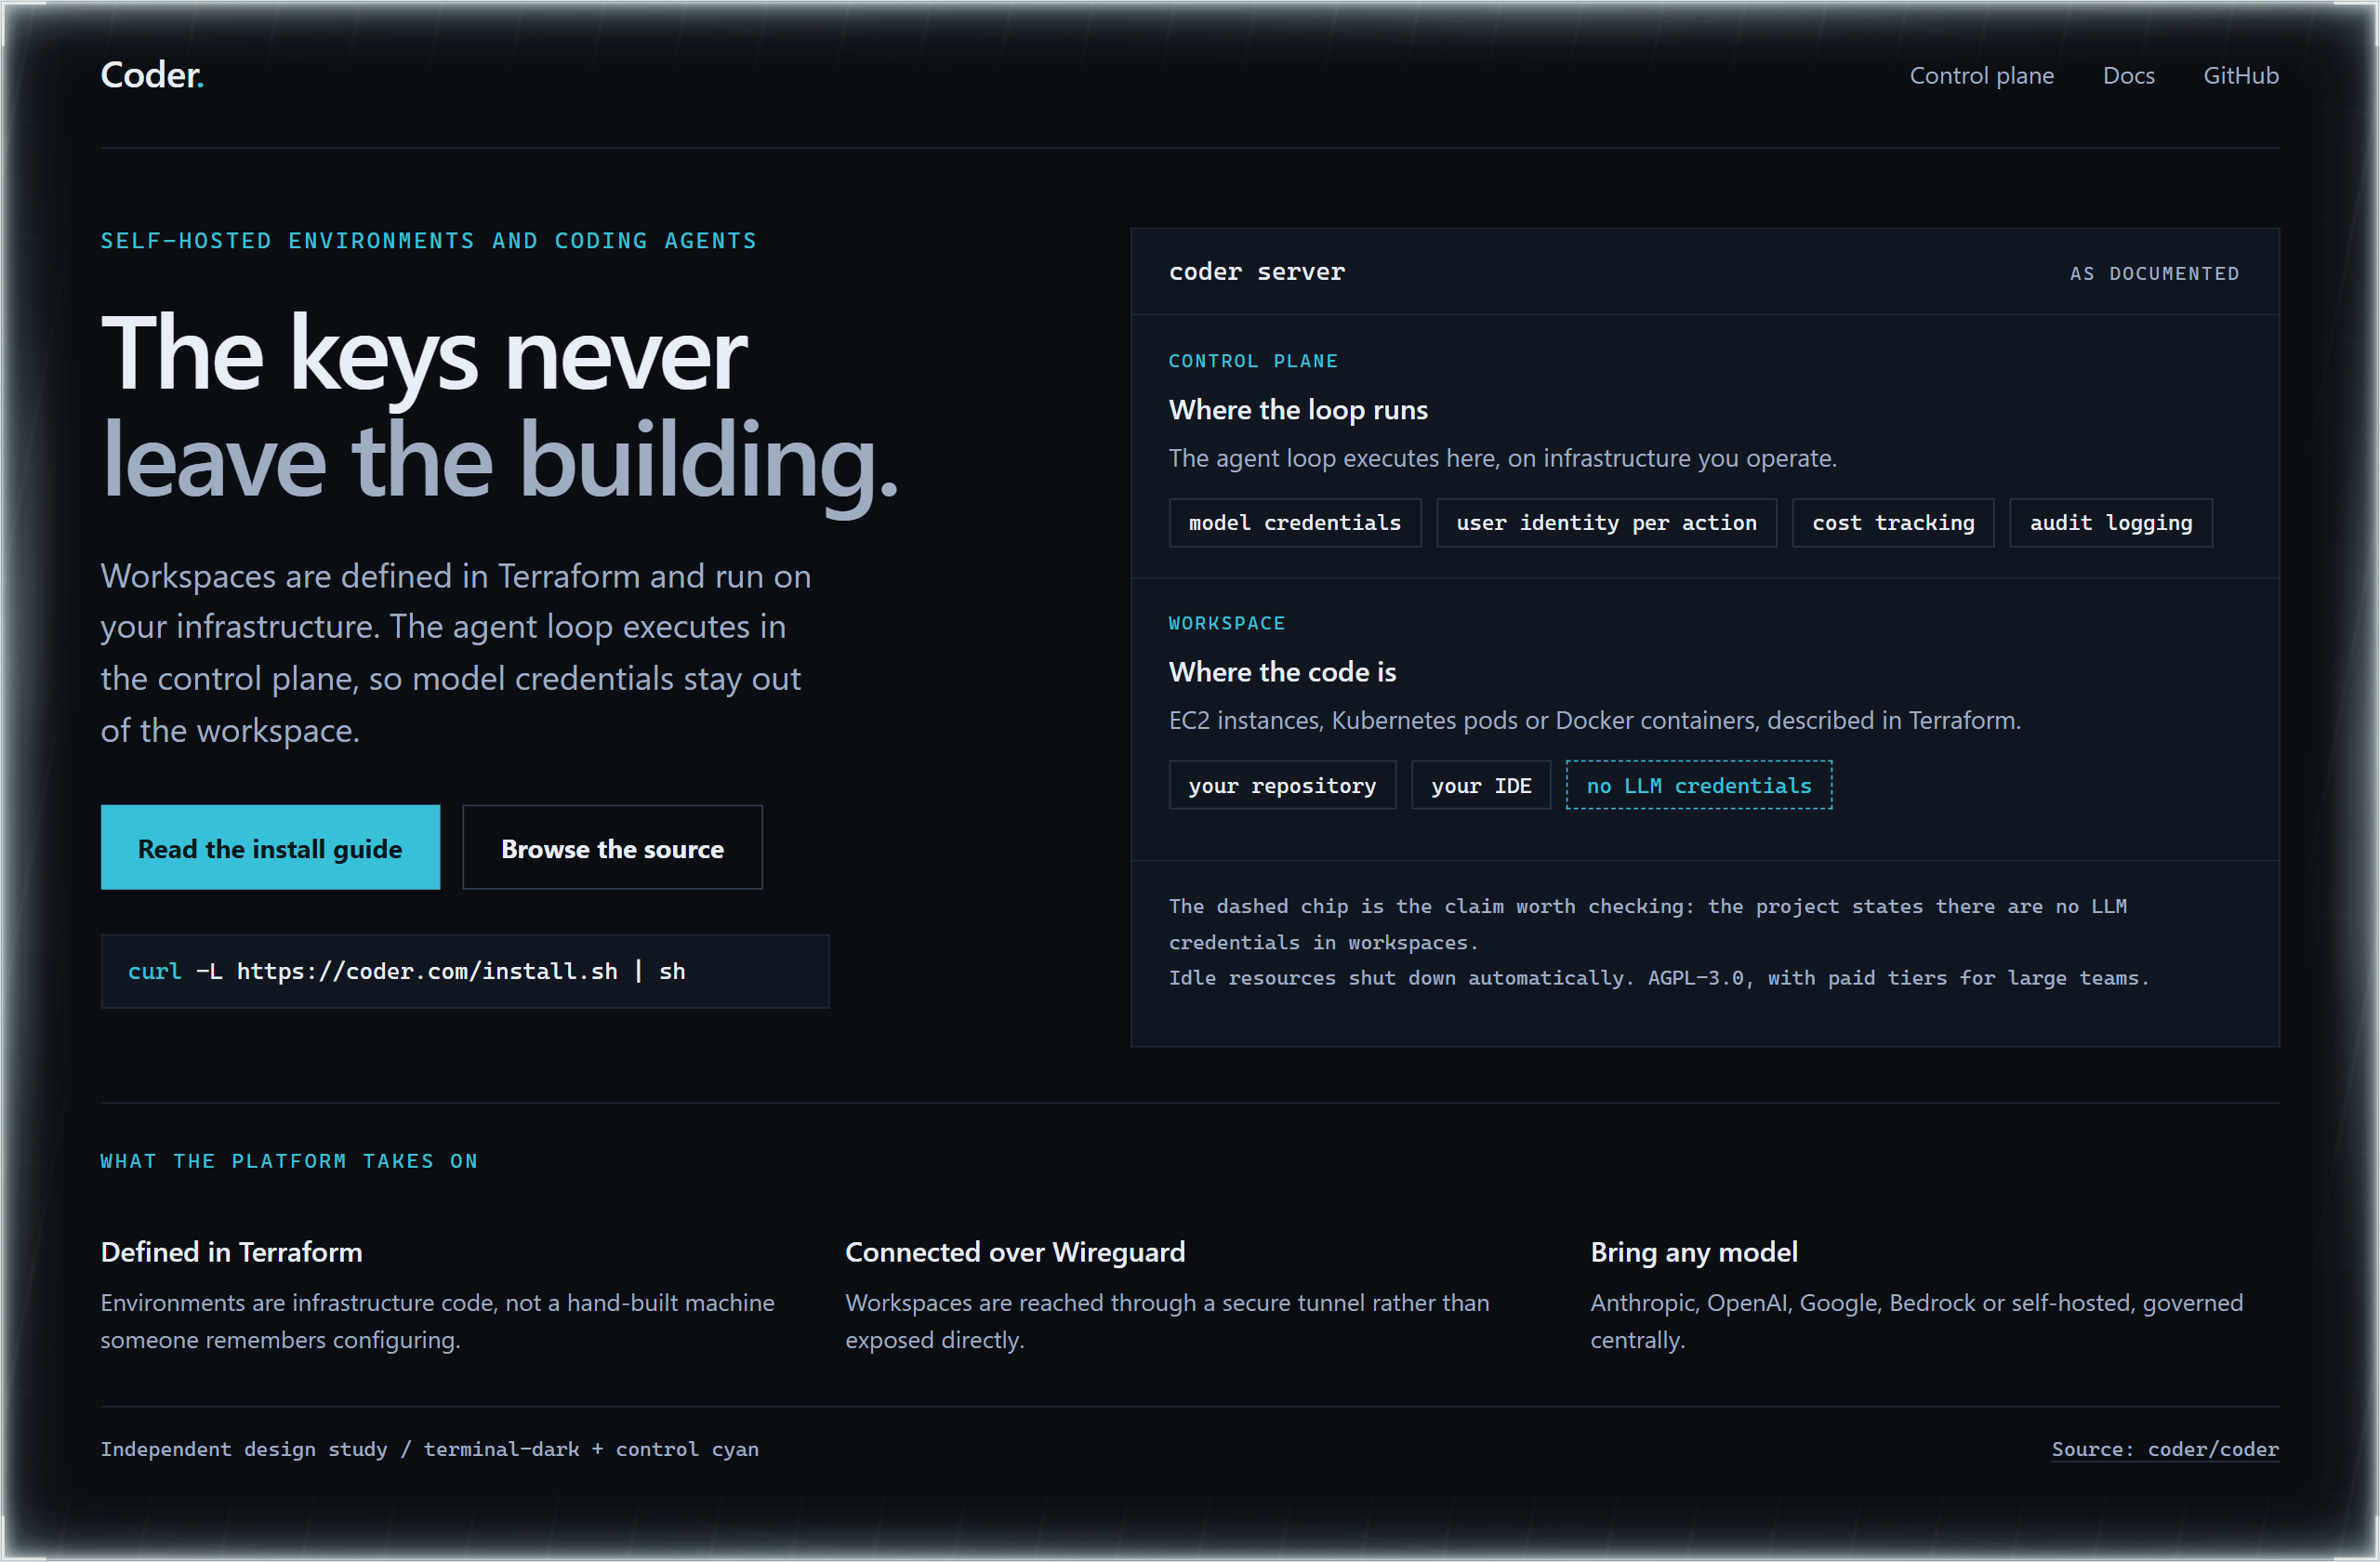Click the AS DOCUMENTED label
This screenshot has height=1562, width=2380.
(x=2154, y=273)
